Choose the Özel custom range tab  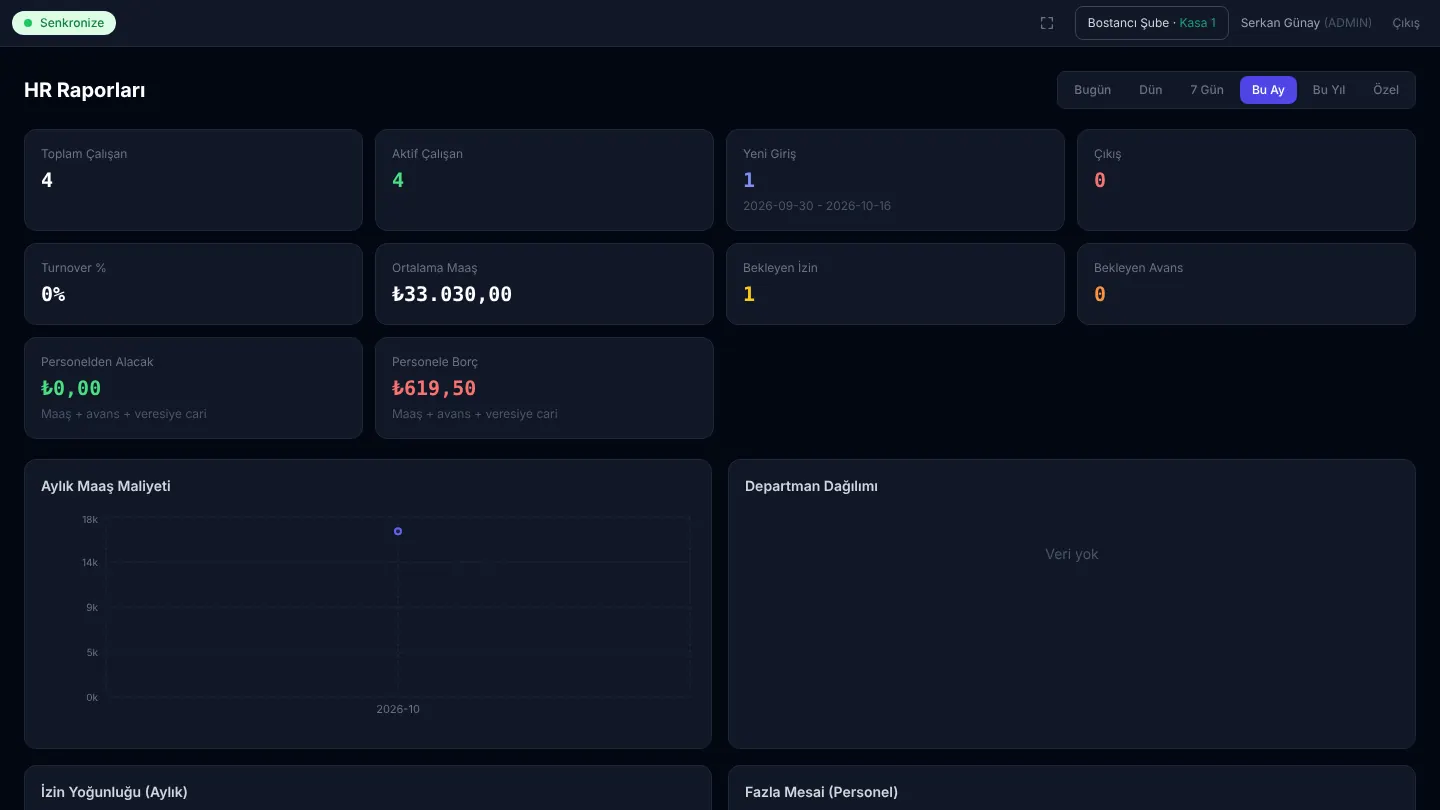pyautogui.click(x=1386, y=90)
